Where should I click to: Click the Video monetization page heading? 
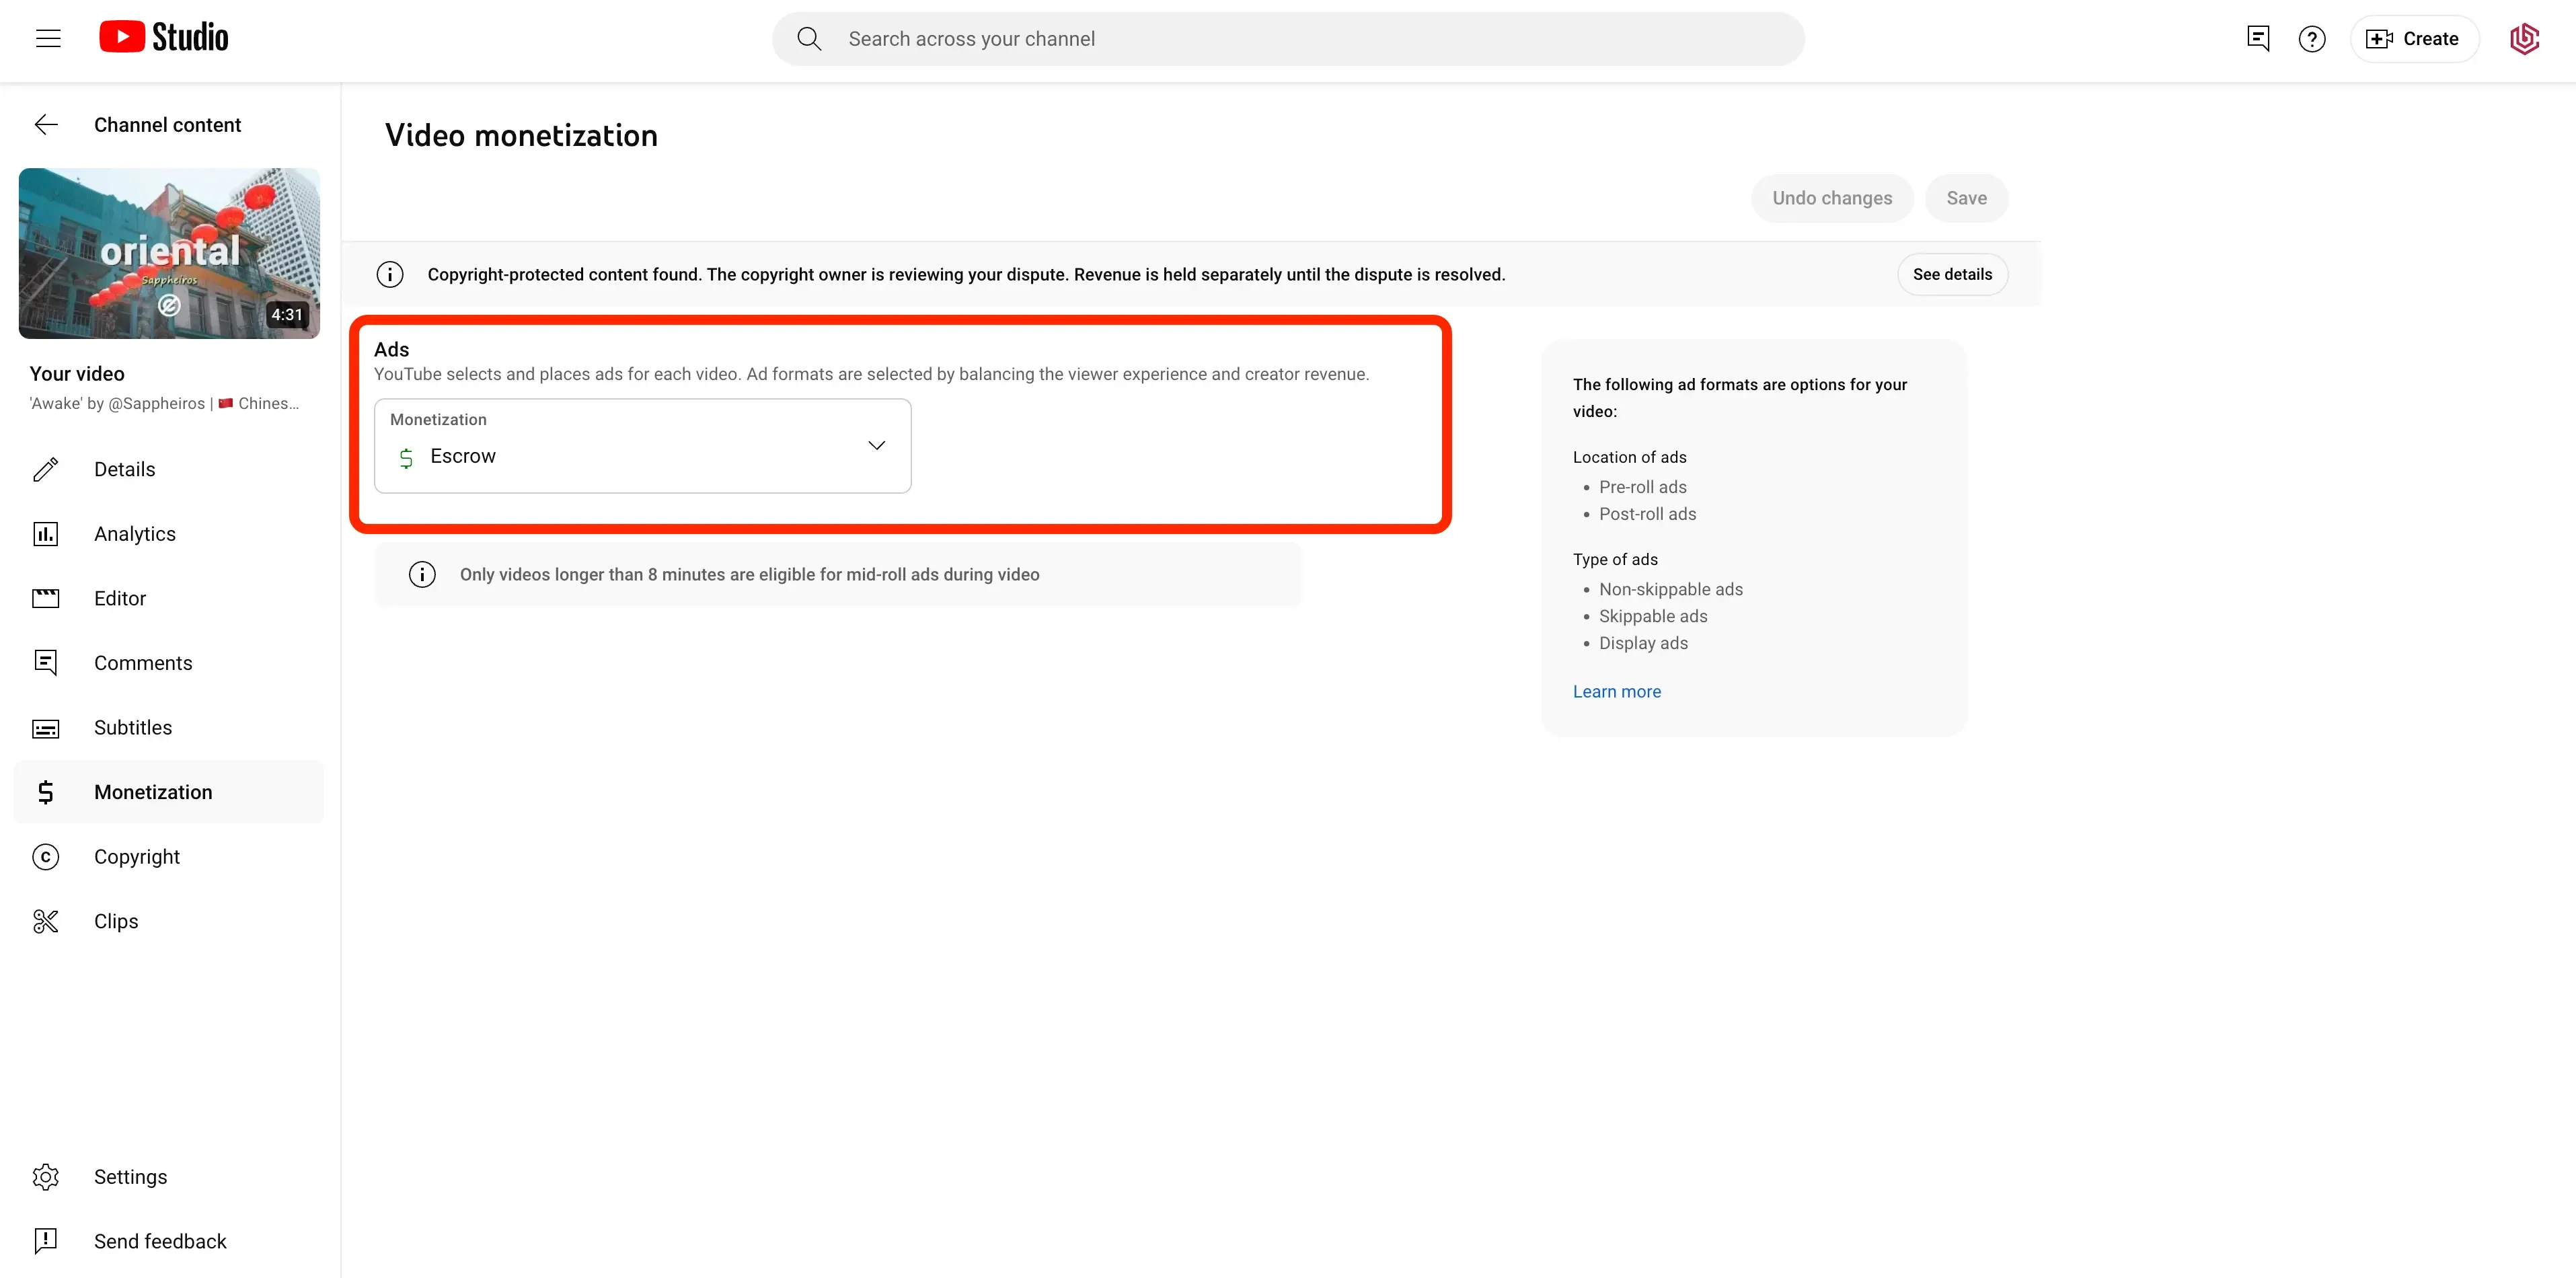[522, 135]
